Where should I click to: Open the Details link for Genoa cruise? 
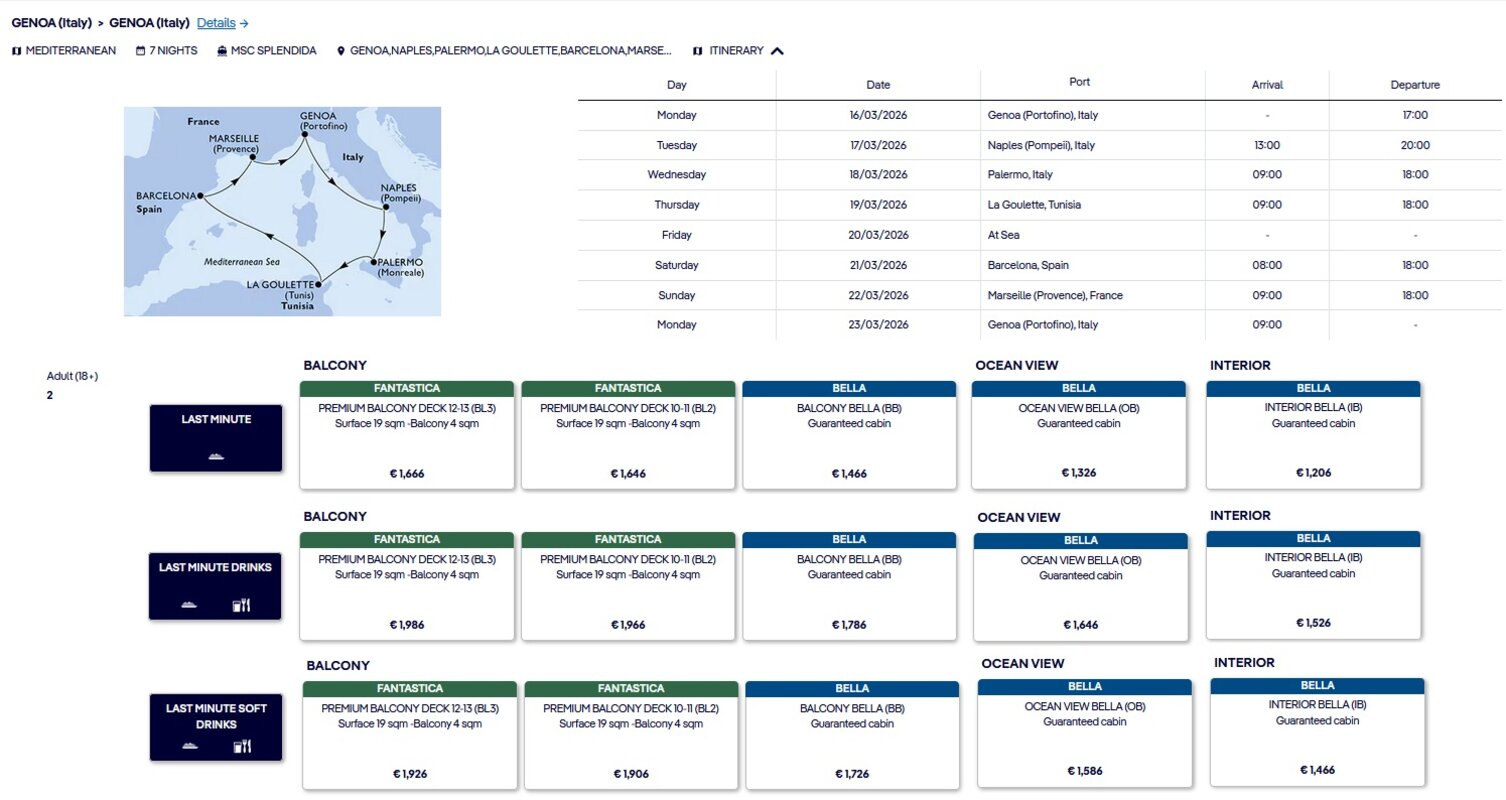(x=222, y=23)
